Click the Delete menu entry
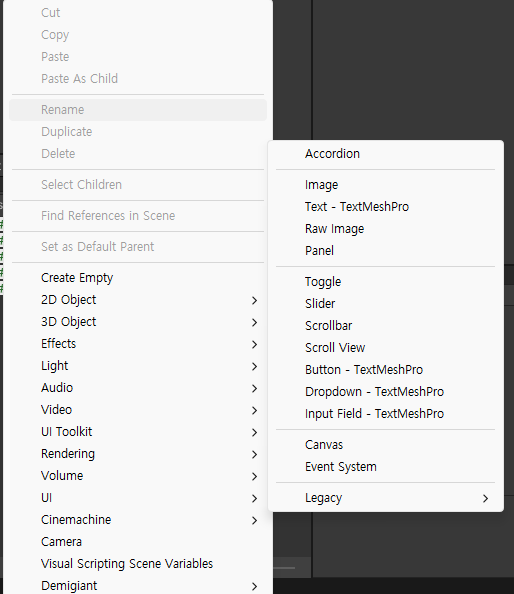Viewport: 514px width, 594px height. (138, 153)
